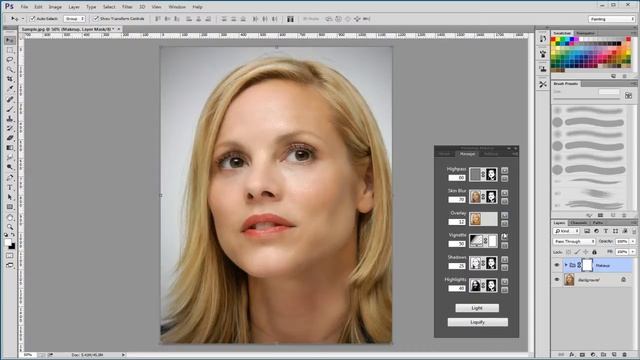Image resolution: width=640 pixels, height=360 pixels.
Task: Open the Filter menu
Action: coord(127,7)
